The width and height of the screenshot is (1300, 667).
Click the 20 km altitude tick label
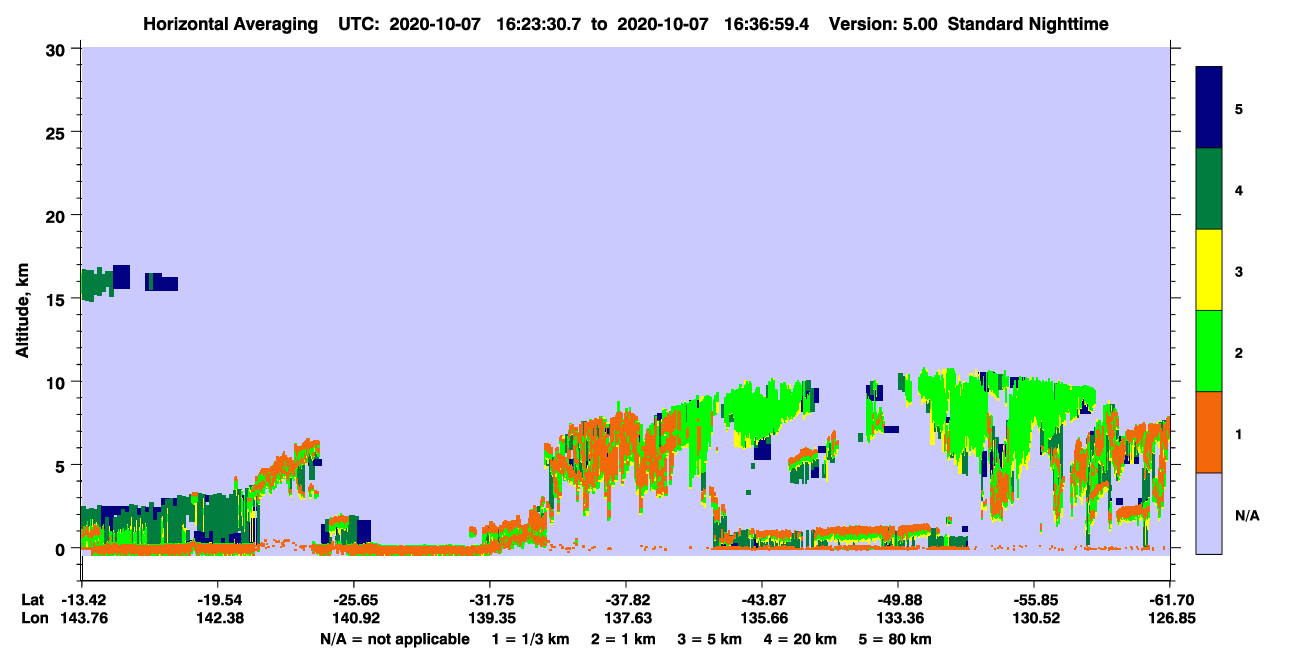[x=56, y=215]
